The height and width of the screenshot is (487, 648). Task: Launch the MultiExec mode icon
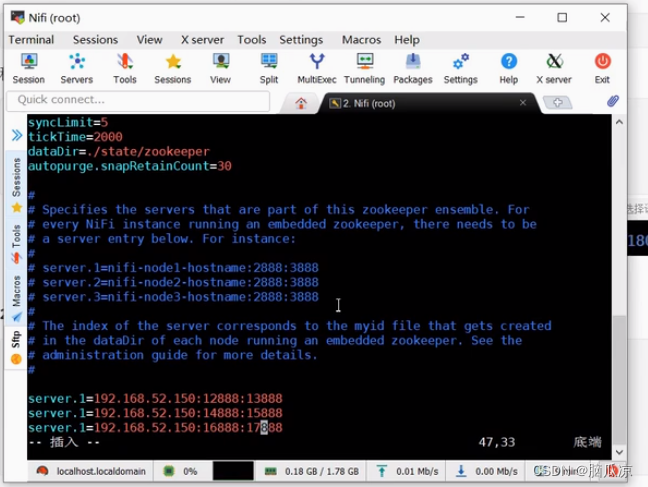tap(317, 68)
